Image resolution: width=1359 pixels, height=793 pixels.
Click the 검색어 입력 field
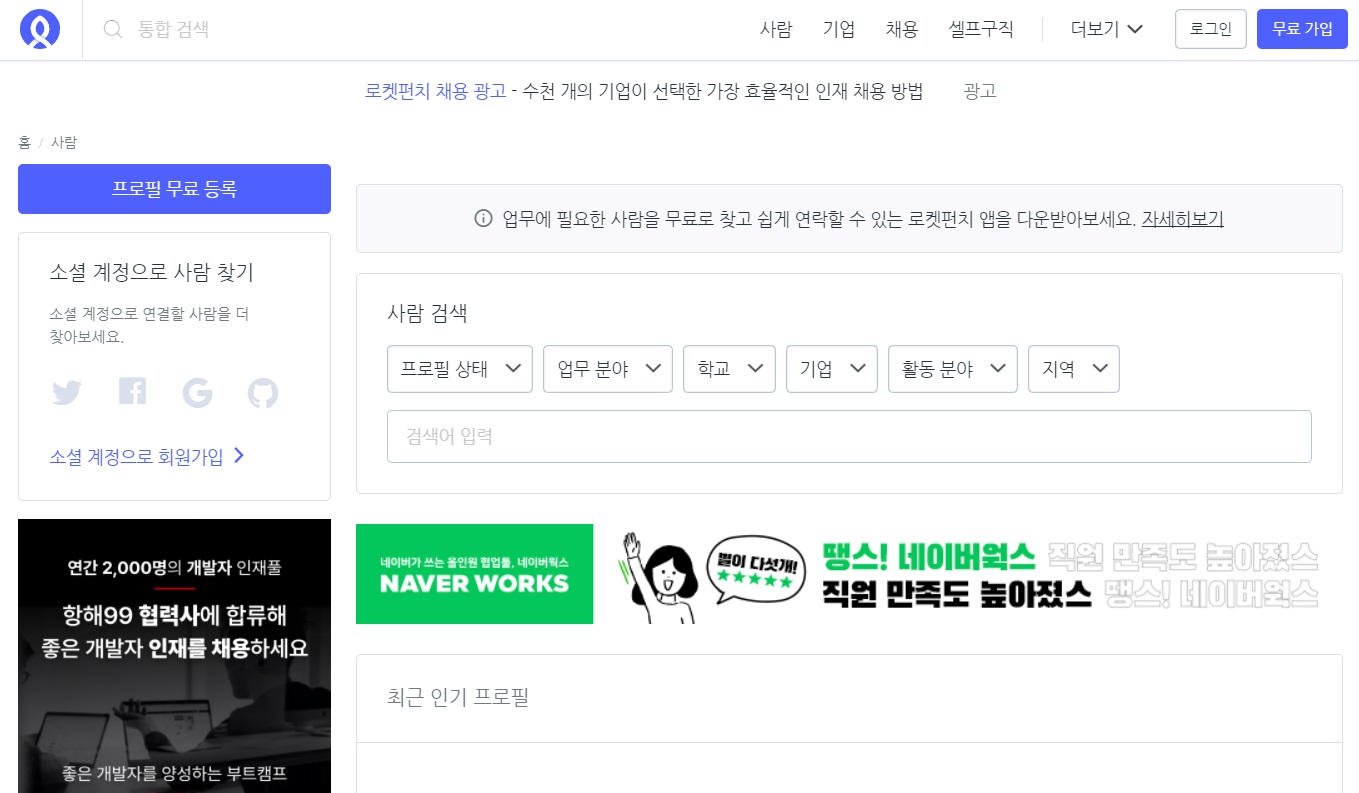point(849,436)
